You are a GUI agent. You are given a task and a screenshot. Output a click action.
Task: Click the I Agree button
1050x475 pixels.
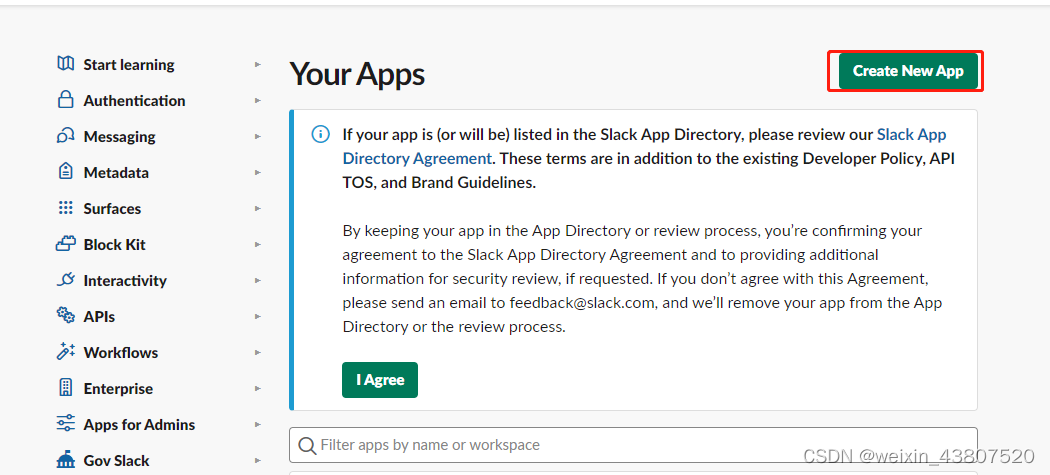pos(380,380)
